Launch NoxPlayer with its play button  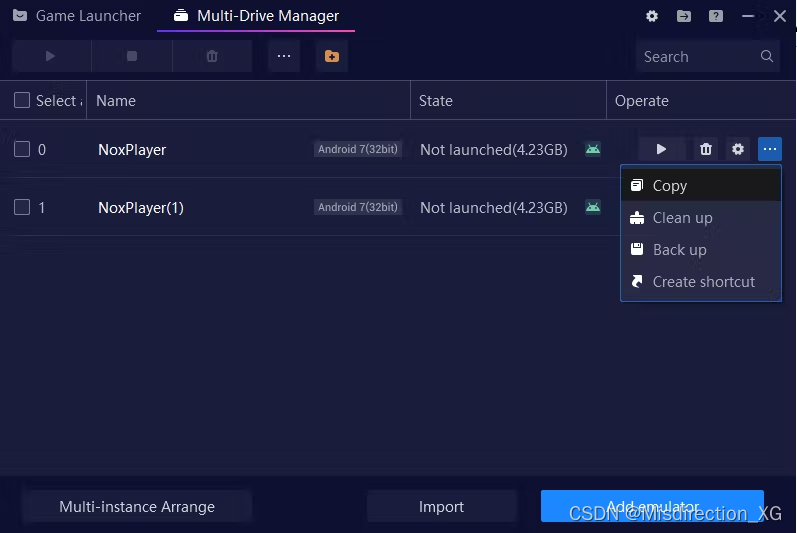661,149
